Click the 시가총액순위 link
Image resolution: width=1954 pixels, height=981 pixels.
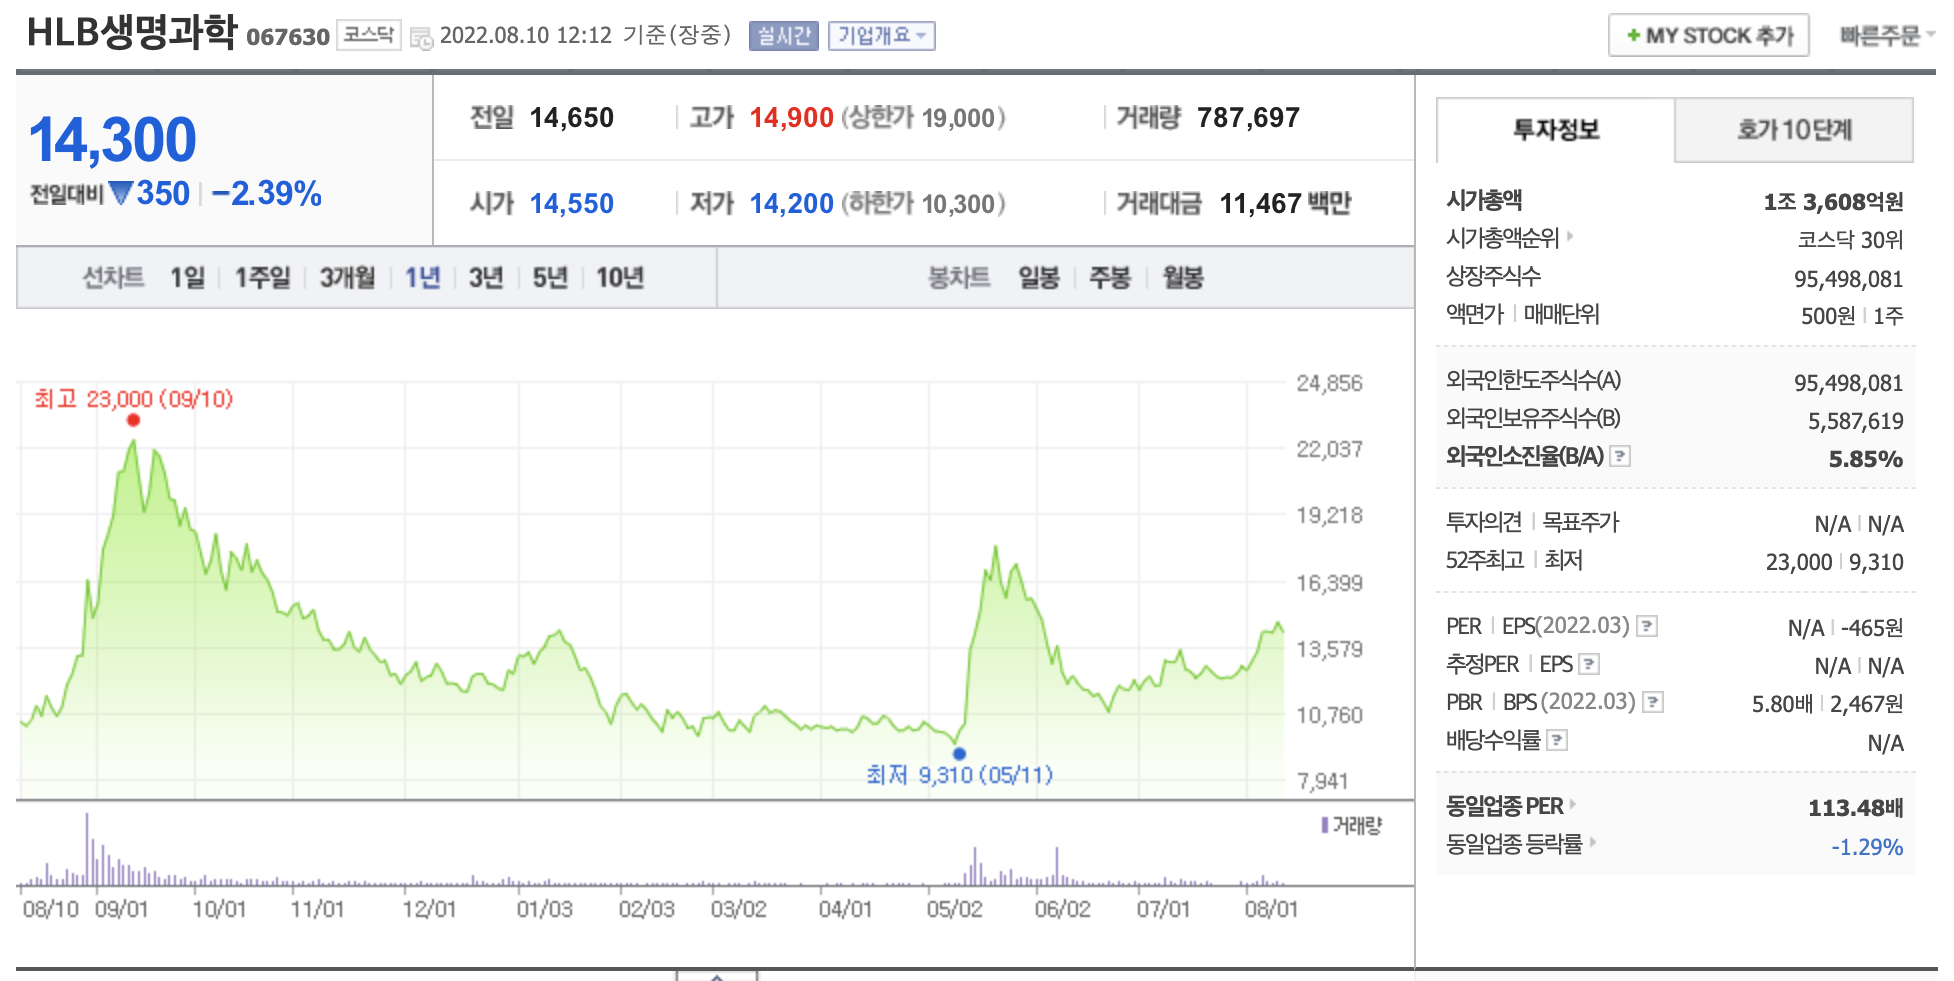coord(1502,238)
